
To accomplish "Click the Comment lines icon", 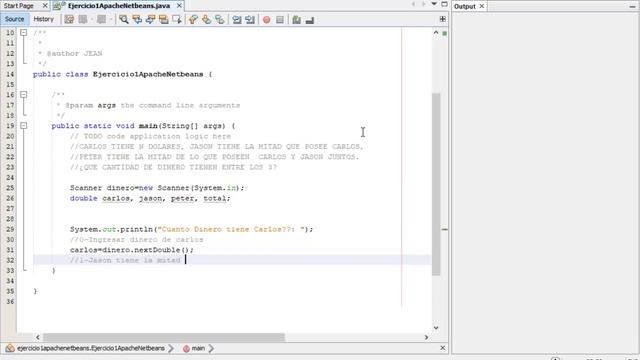I will click(x=296, y=19).
